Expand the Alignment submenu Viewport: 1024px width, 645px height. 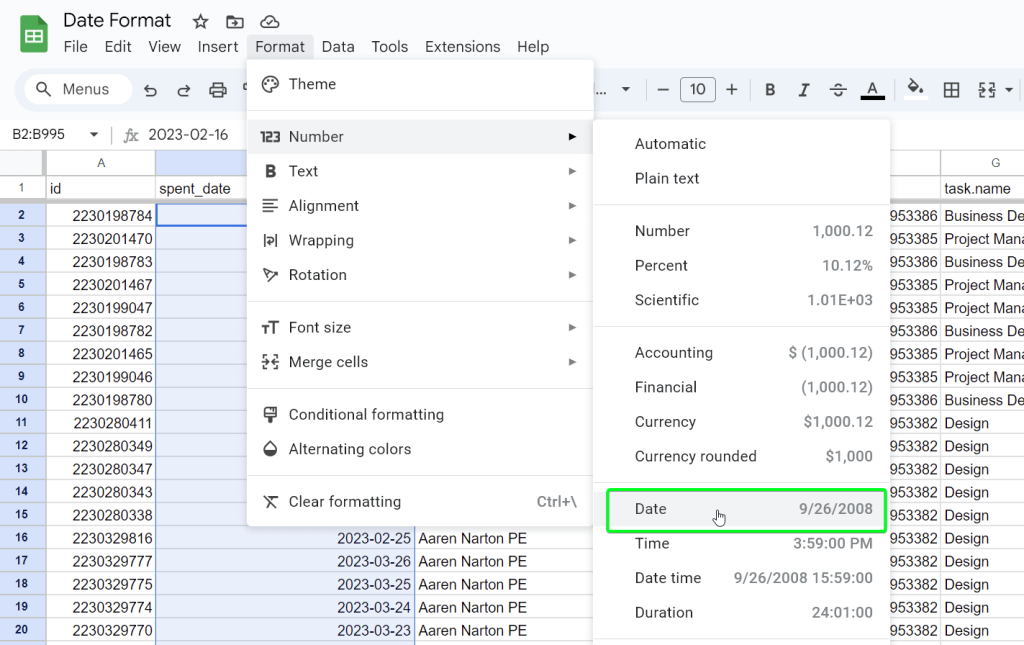420,206
